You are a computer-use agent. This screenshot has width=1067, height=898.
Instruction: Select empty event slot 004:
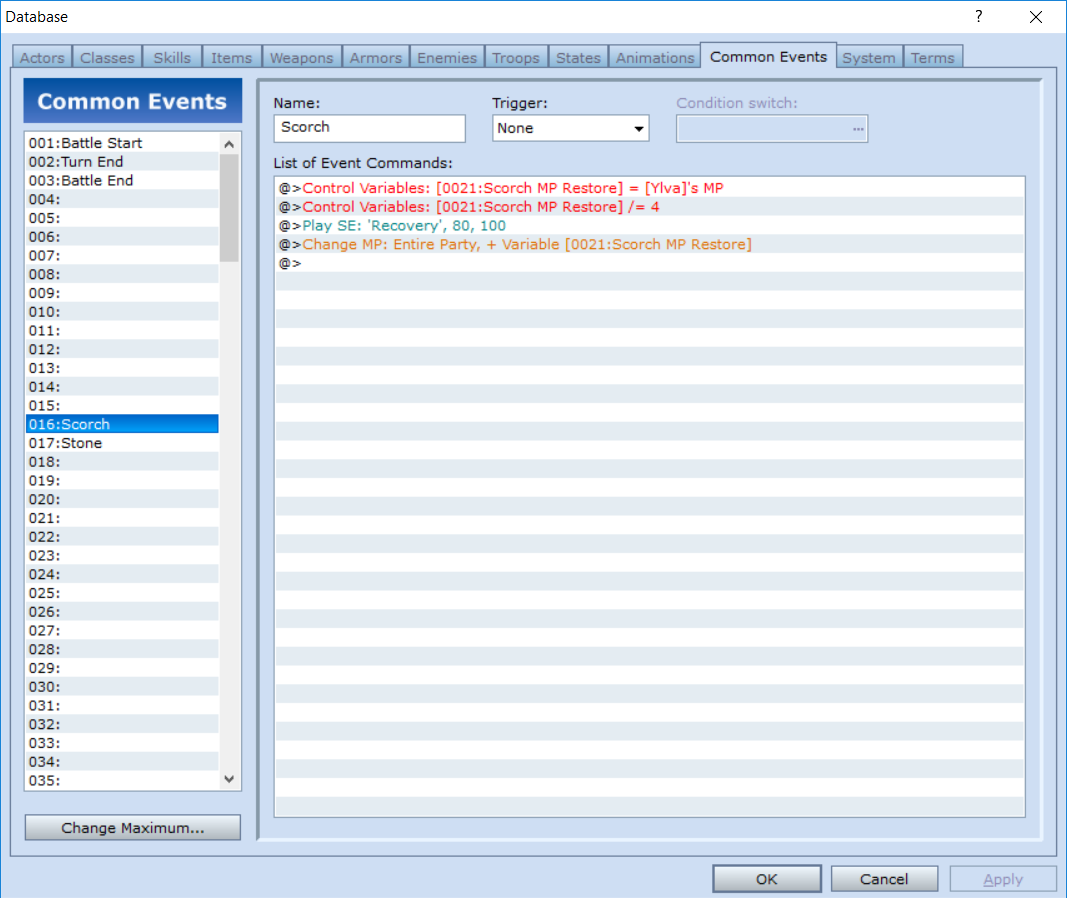[x=122, y=199]
